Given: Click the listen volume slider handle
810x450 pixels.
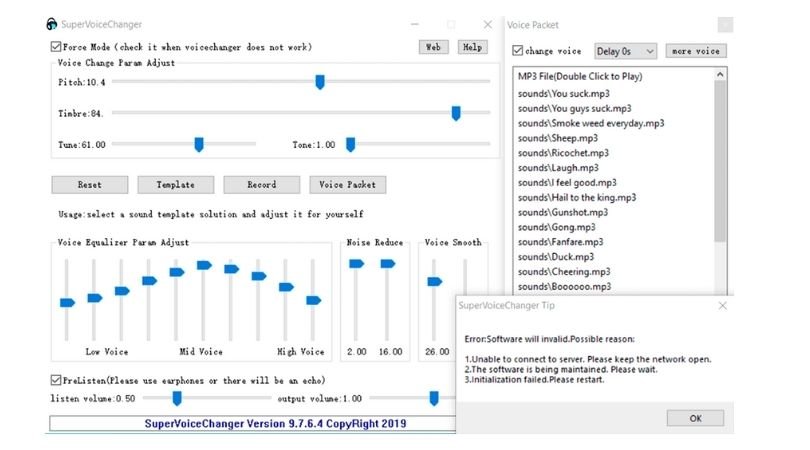Looking at the screenshot, I should [x=177, y=398].
